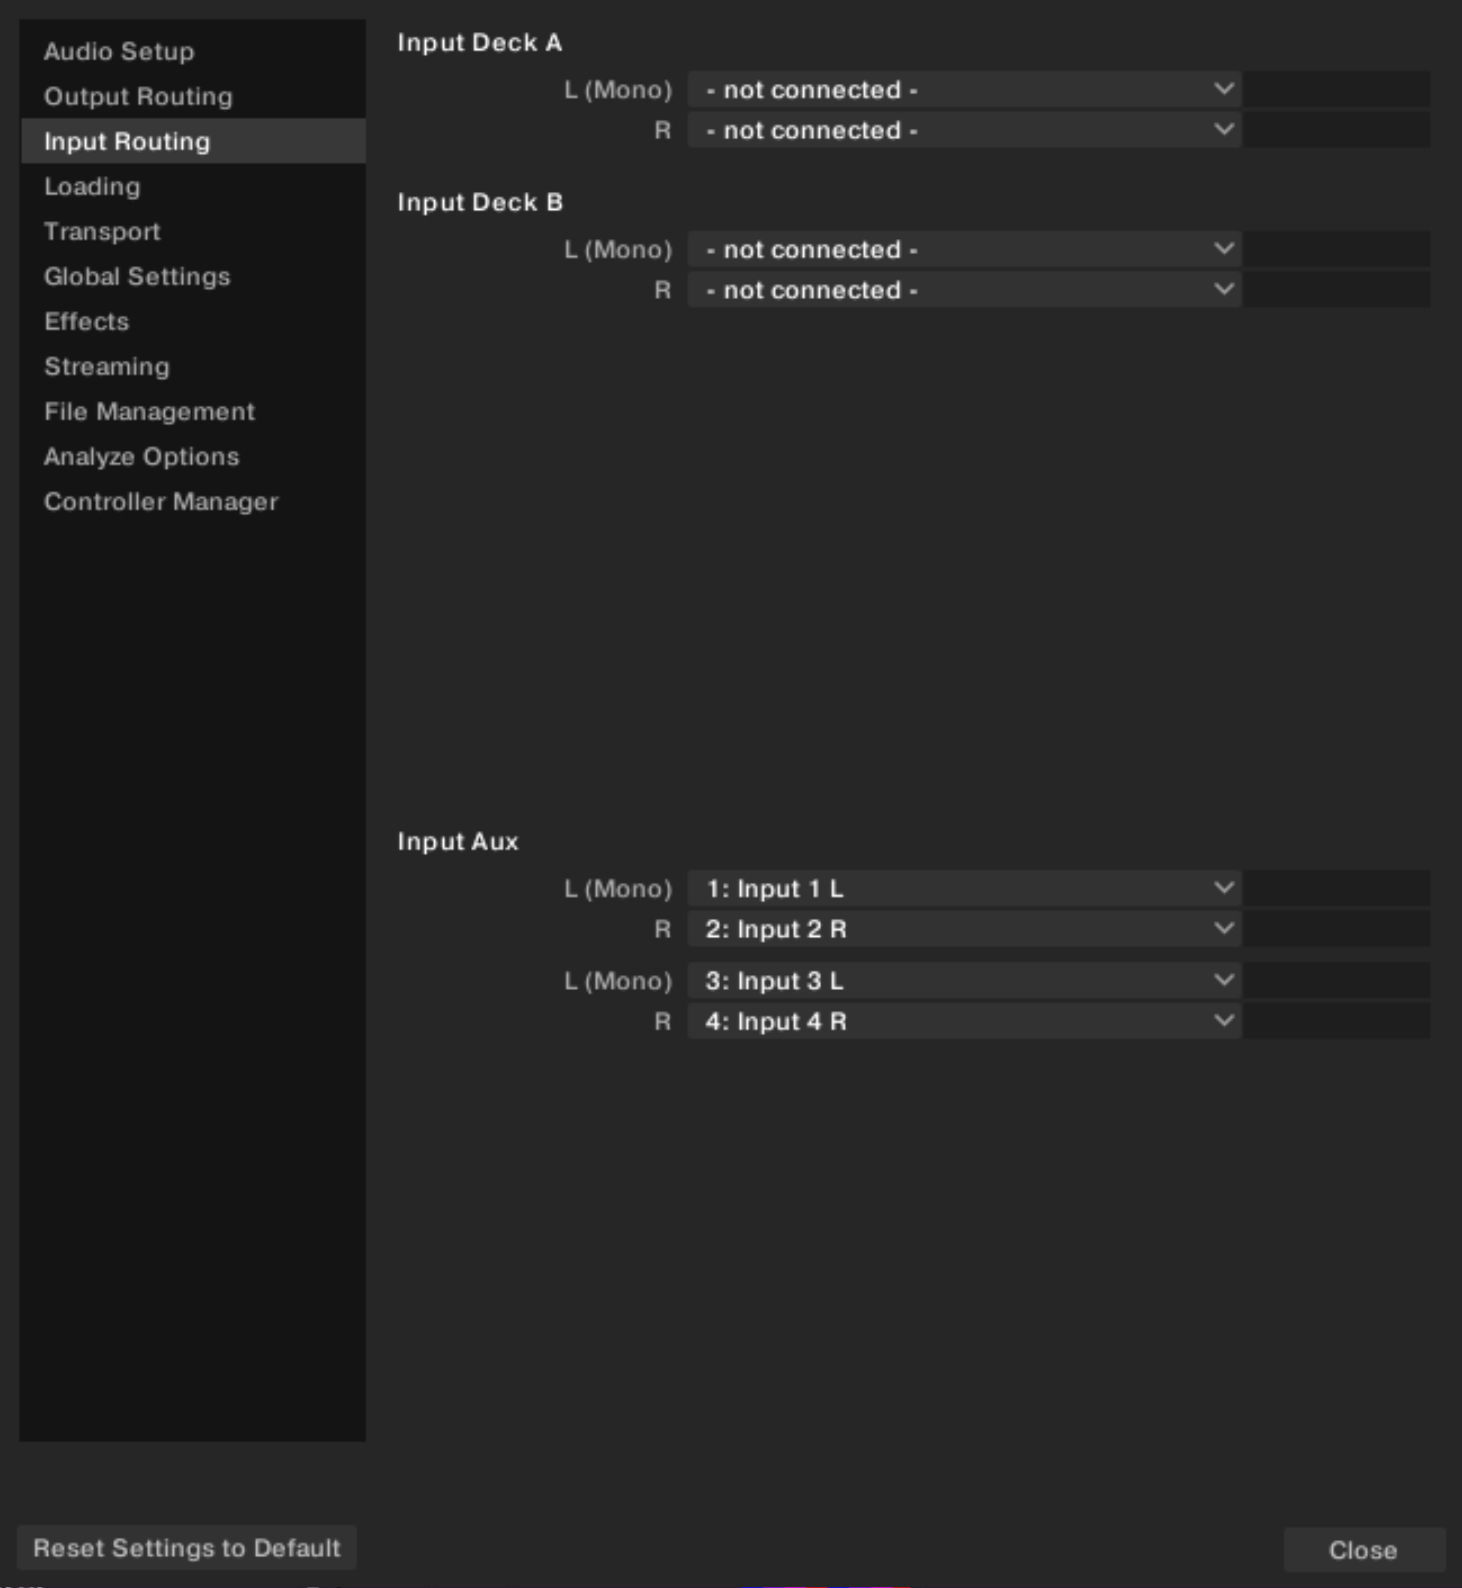Open File Management settings
This screenshot has width=1462, height=1588.
click(x=149, y=411)
